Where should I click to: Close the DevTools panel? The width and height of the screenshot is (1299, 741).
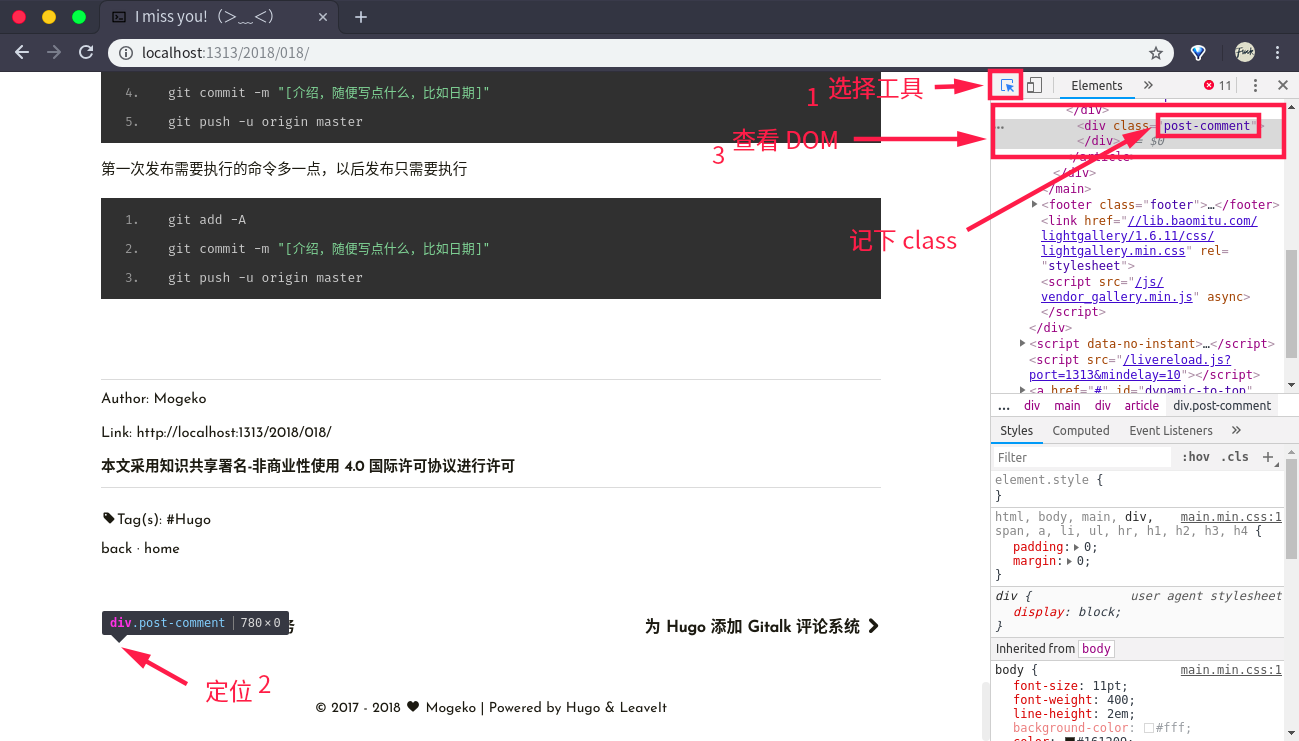point(1283,86)
